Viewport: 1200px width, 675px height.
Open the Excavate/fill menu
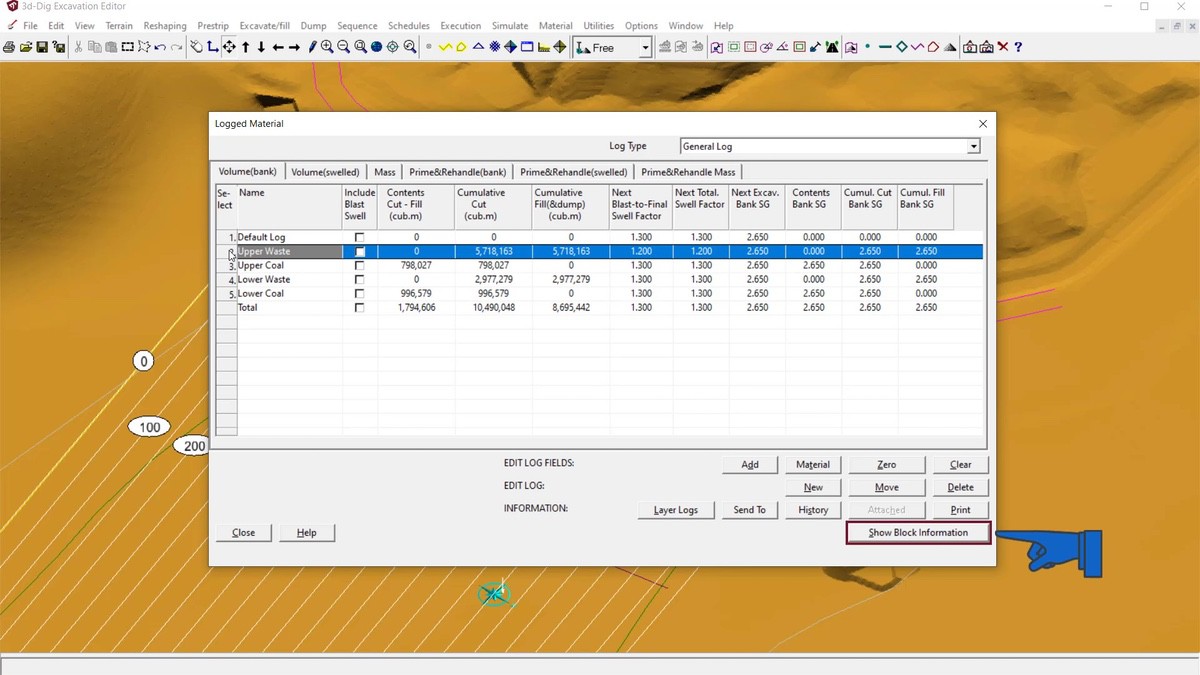tap(265, 26)
